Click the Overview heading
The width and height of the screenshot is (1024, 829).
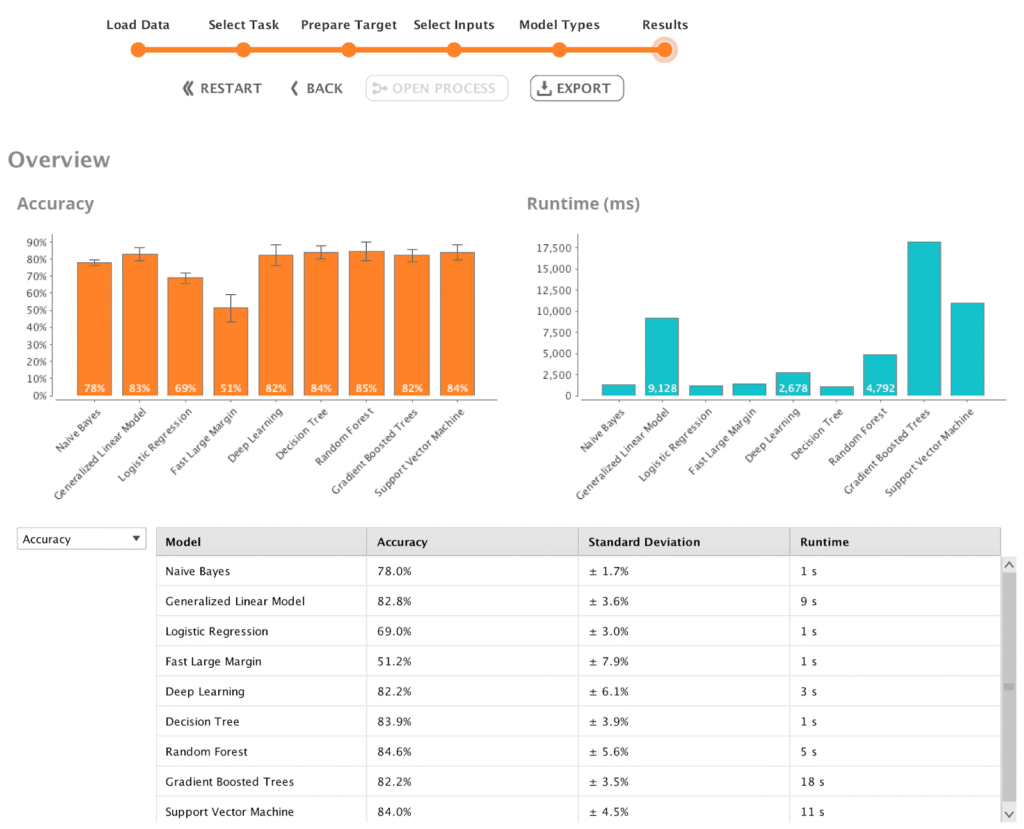[59, 159]
